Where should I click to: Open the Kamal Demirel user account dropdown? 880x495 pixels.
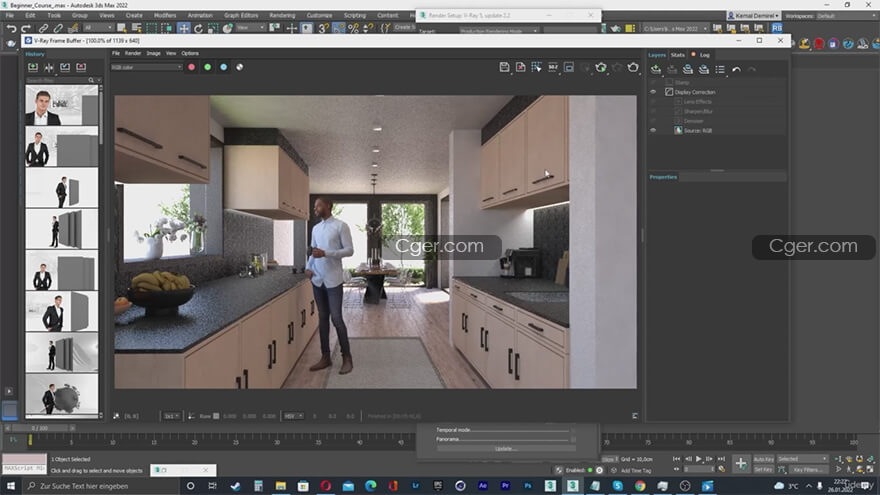tap(754, 16)
